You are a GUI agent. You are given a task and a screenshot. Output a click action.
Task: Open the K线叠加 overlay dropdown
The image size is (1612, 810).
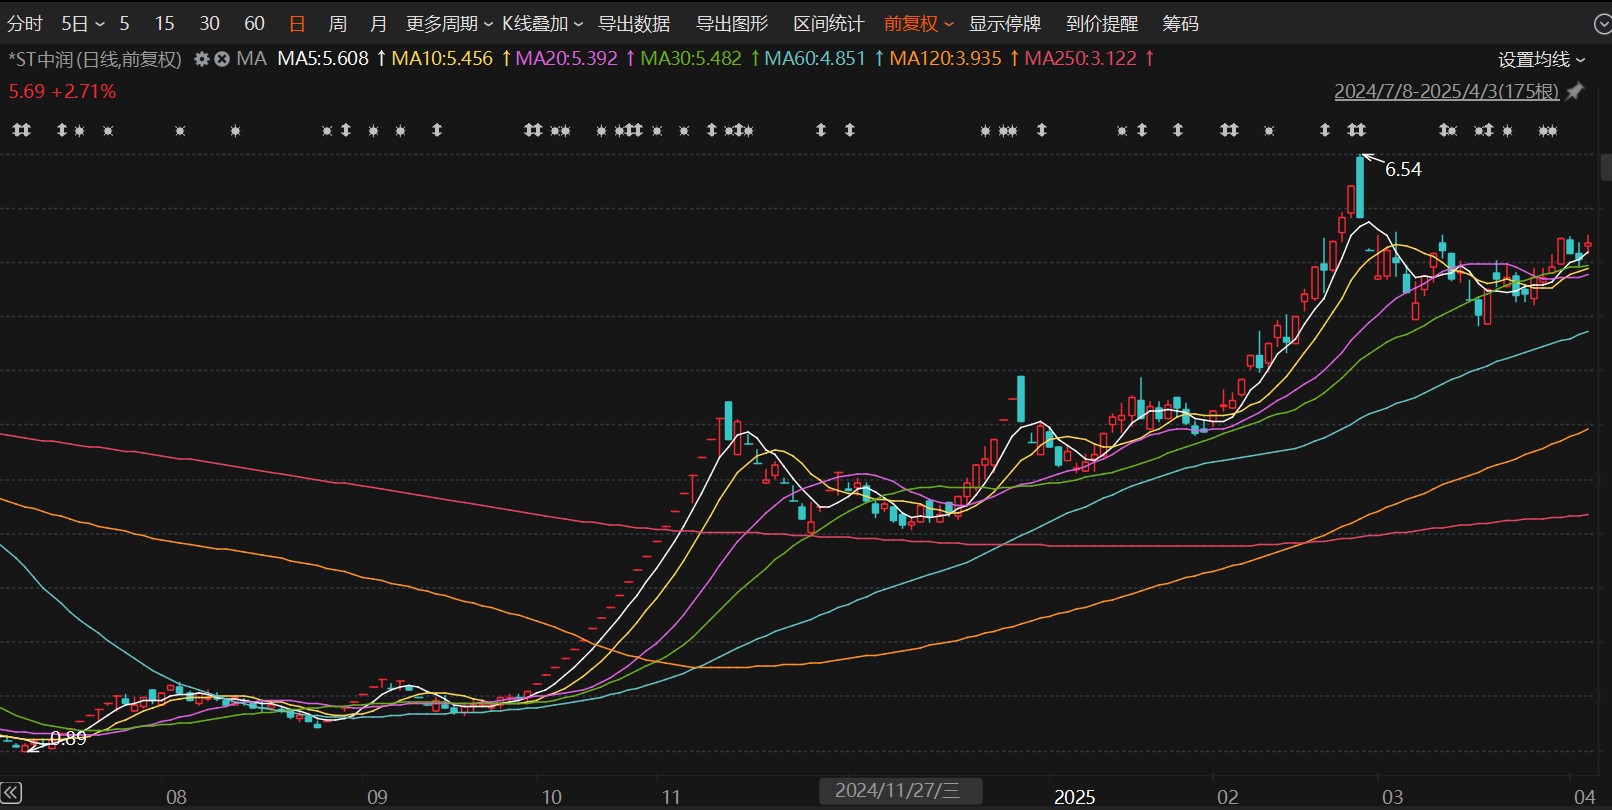click(542, 23)
